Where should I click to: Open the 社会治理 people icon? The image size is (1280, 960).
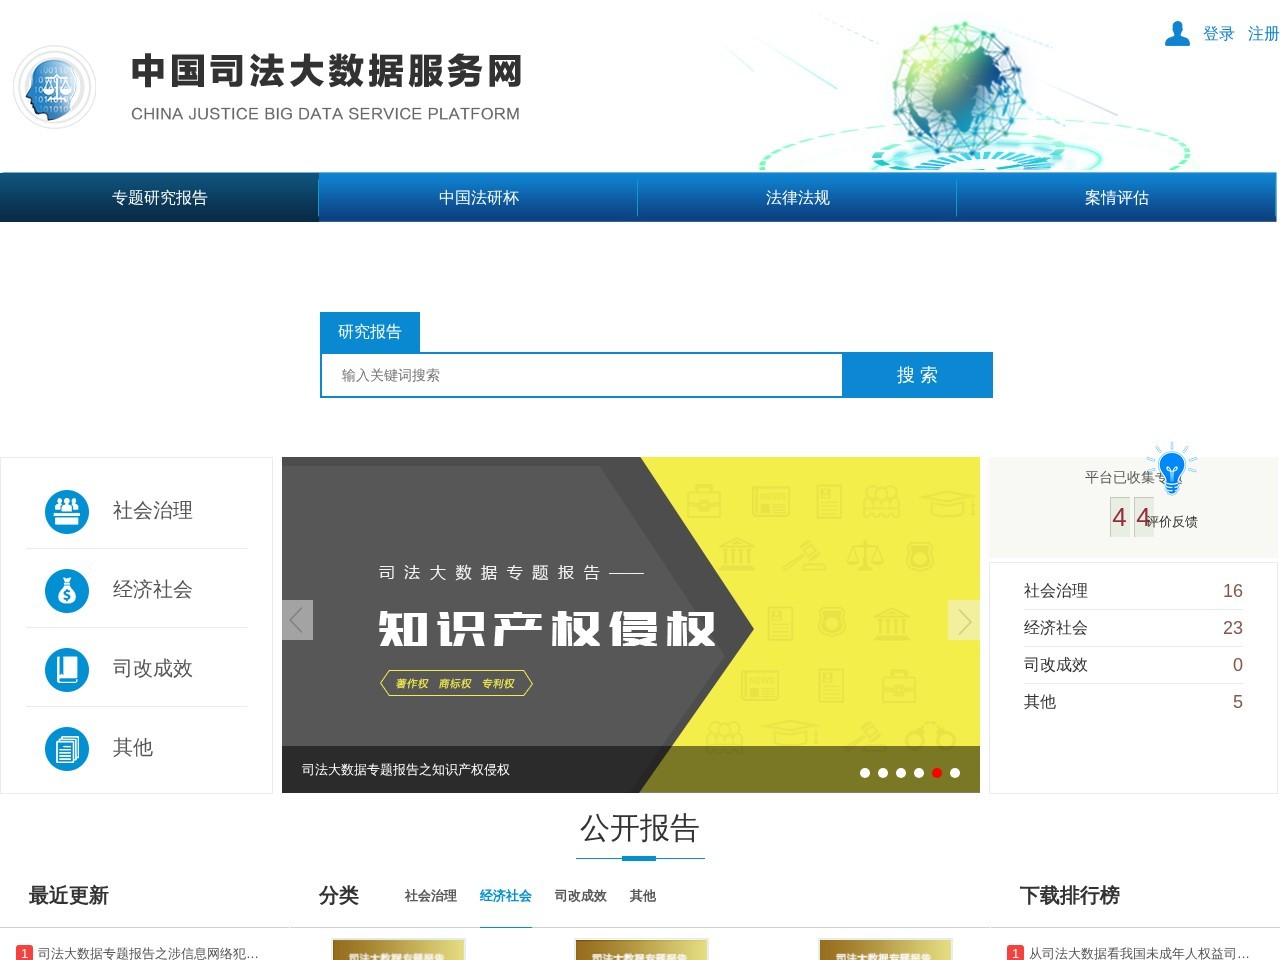pyautogui.click(x=67, y=511)
